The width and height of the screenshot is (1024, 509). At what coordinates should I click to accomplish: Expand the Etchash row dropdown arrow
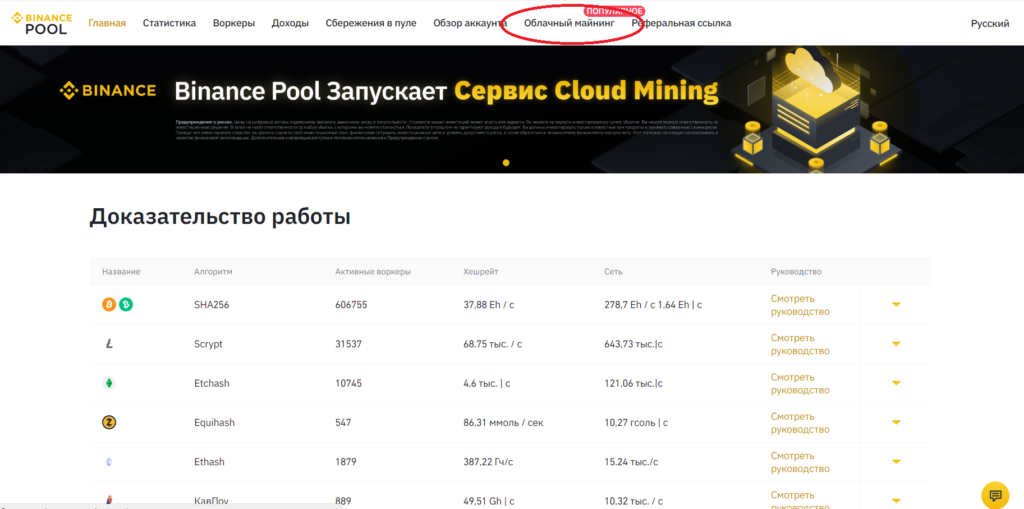coord(896,383)
